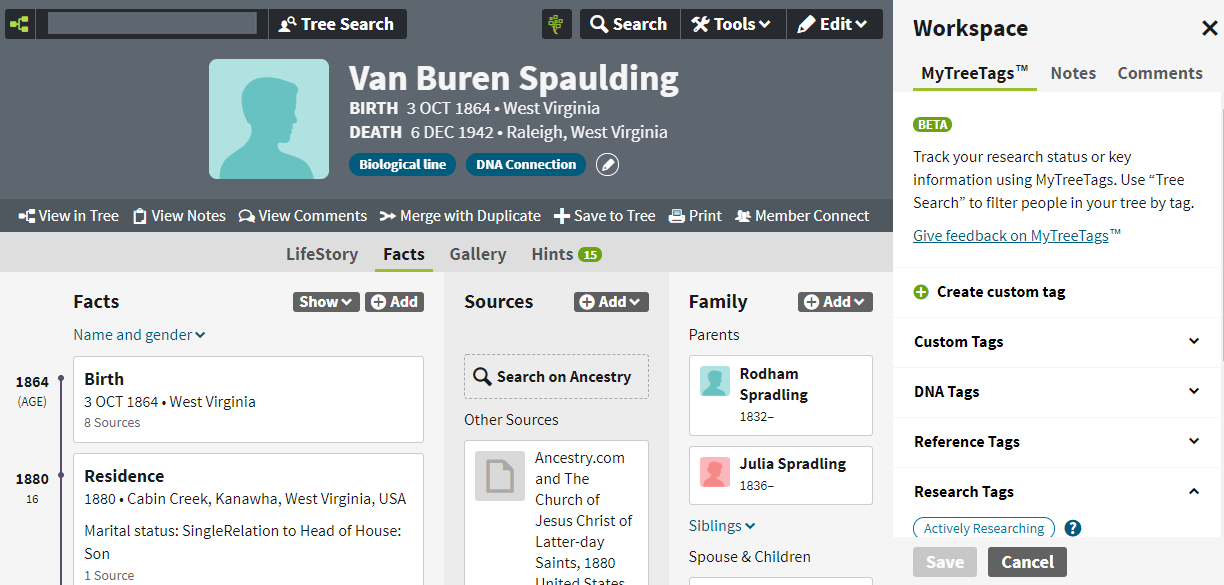Expand the Custom Tags section
This screenshot has width=1224, height=585.
click(1057, 342)
